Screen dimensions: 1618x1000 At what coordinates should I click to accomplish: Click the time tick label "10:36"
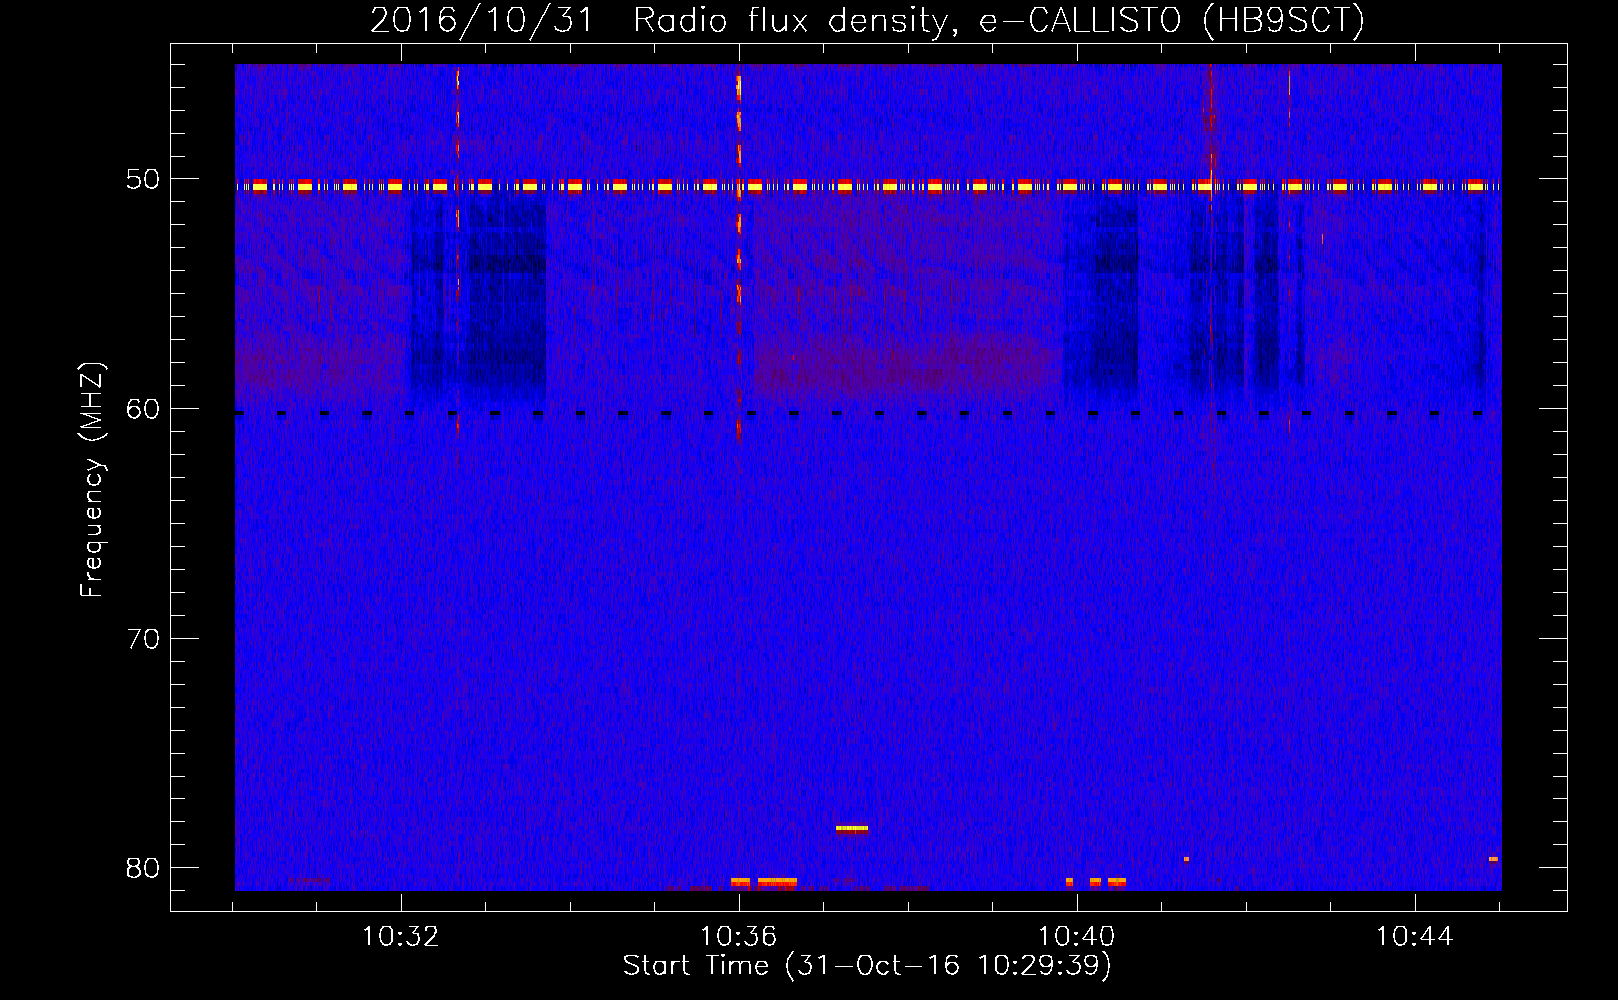coord(739,937)
